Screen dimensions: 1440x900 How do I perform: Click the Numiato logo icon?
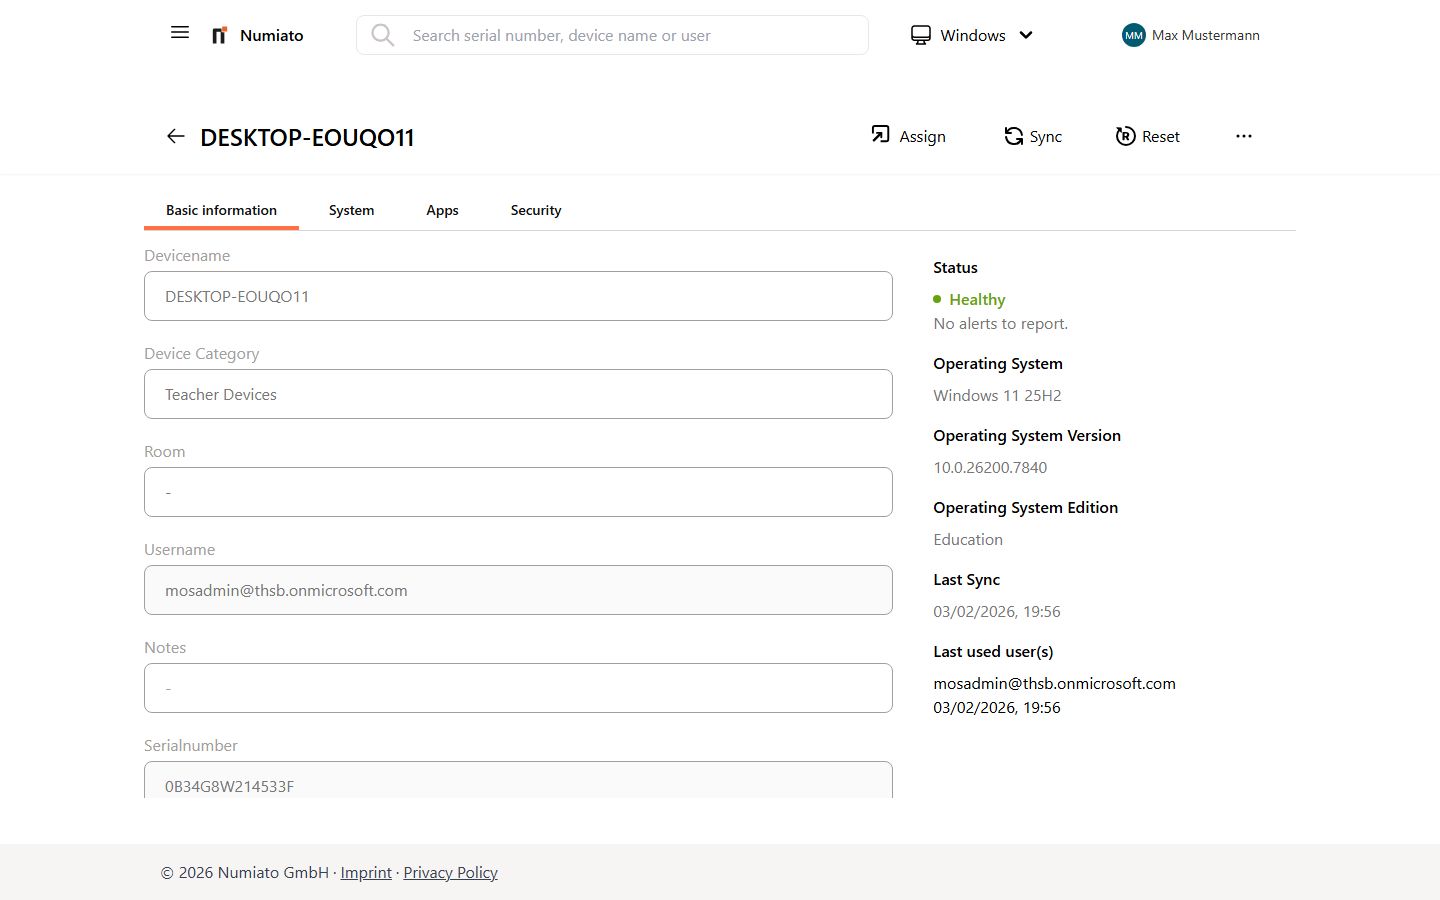tap(219, 36)
